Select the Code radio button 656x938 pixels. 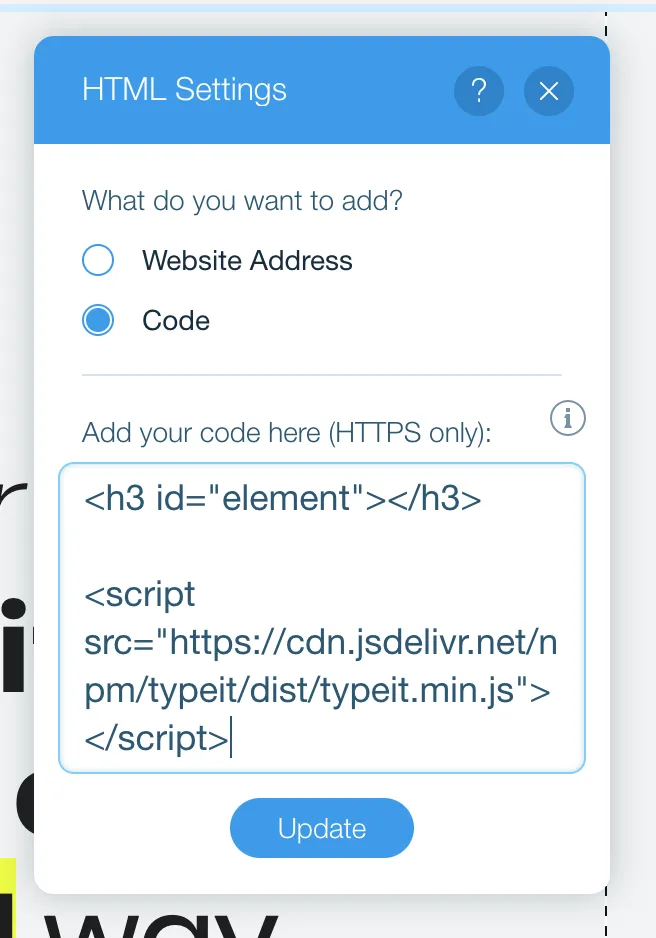[98, 320]
